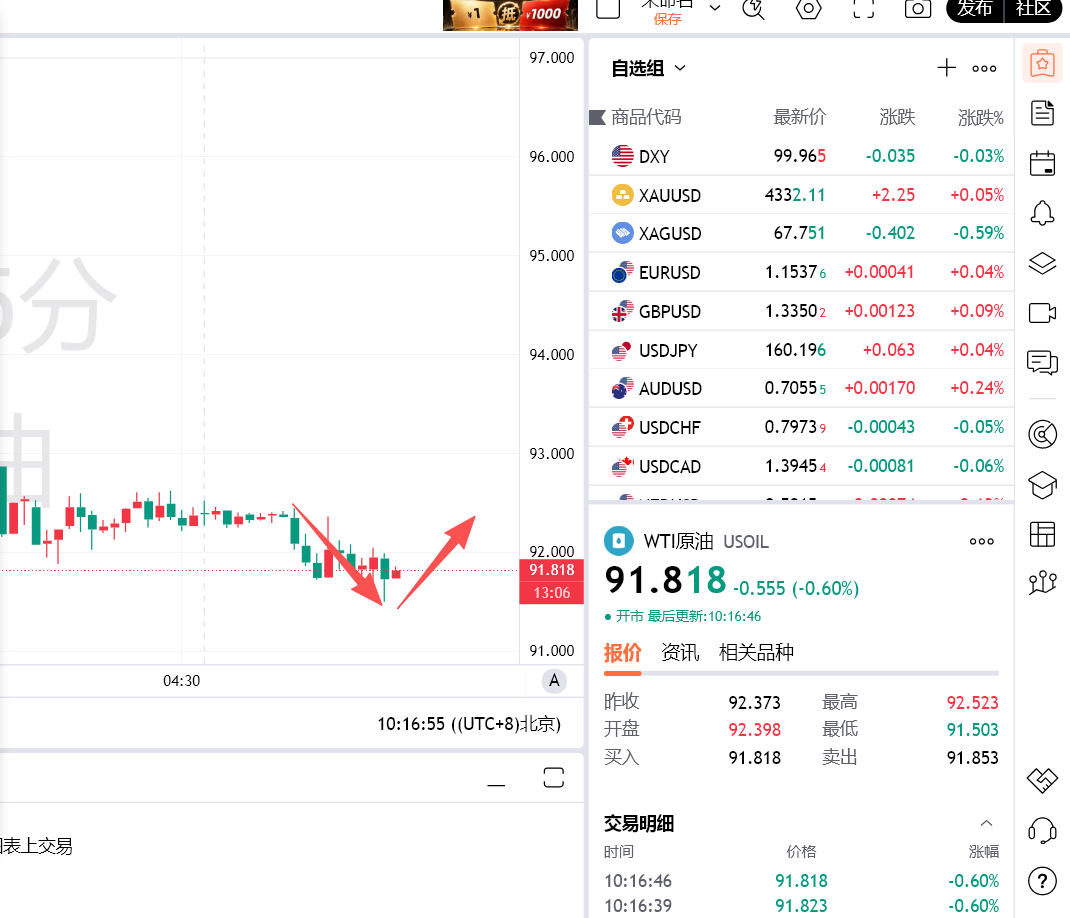Click the 买入 price 91.818
1070x918 pixels.
click(x=754, y=758)
